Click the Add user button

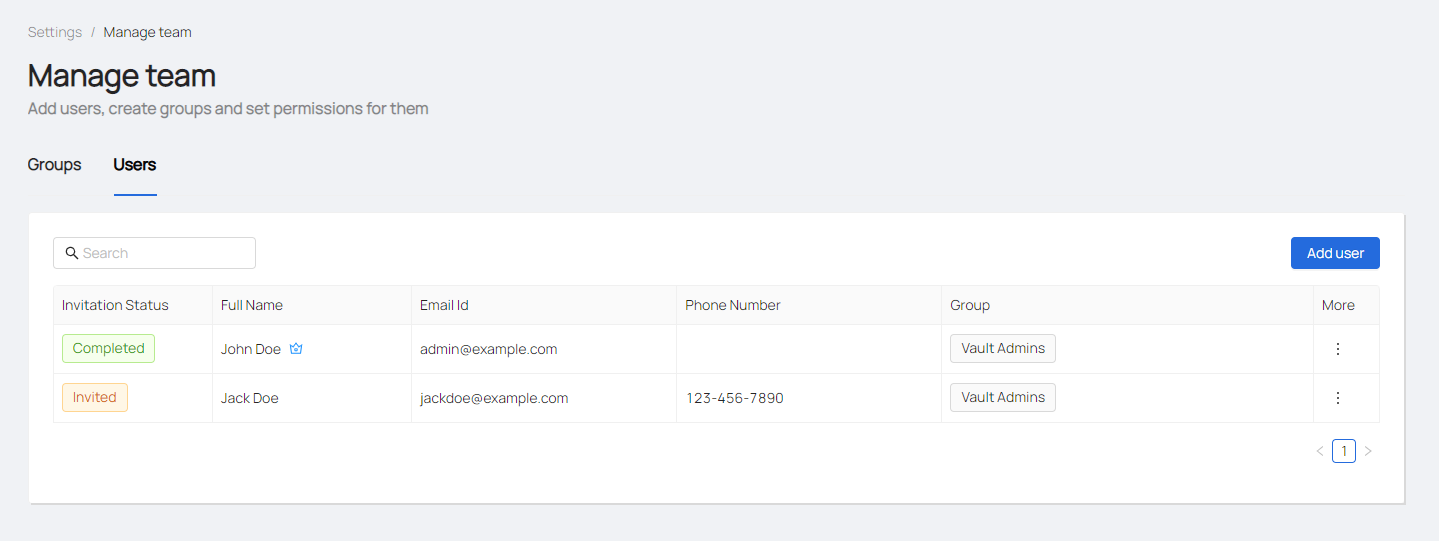click(1335, 253)
